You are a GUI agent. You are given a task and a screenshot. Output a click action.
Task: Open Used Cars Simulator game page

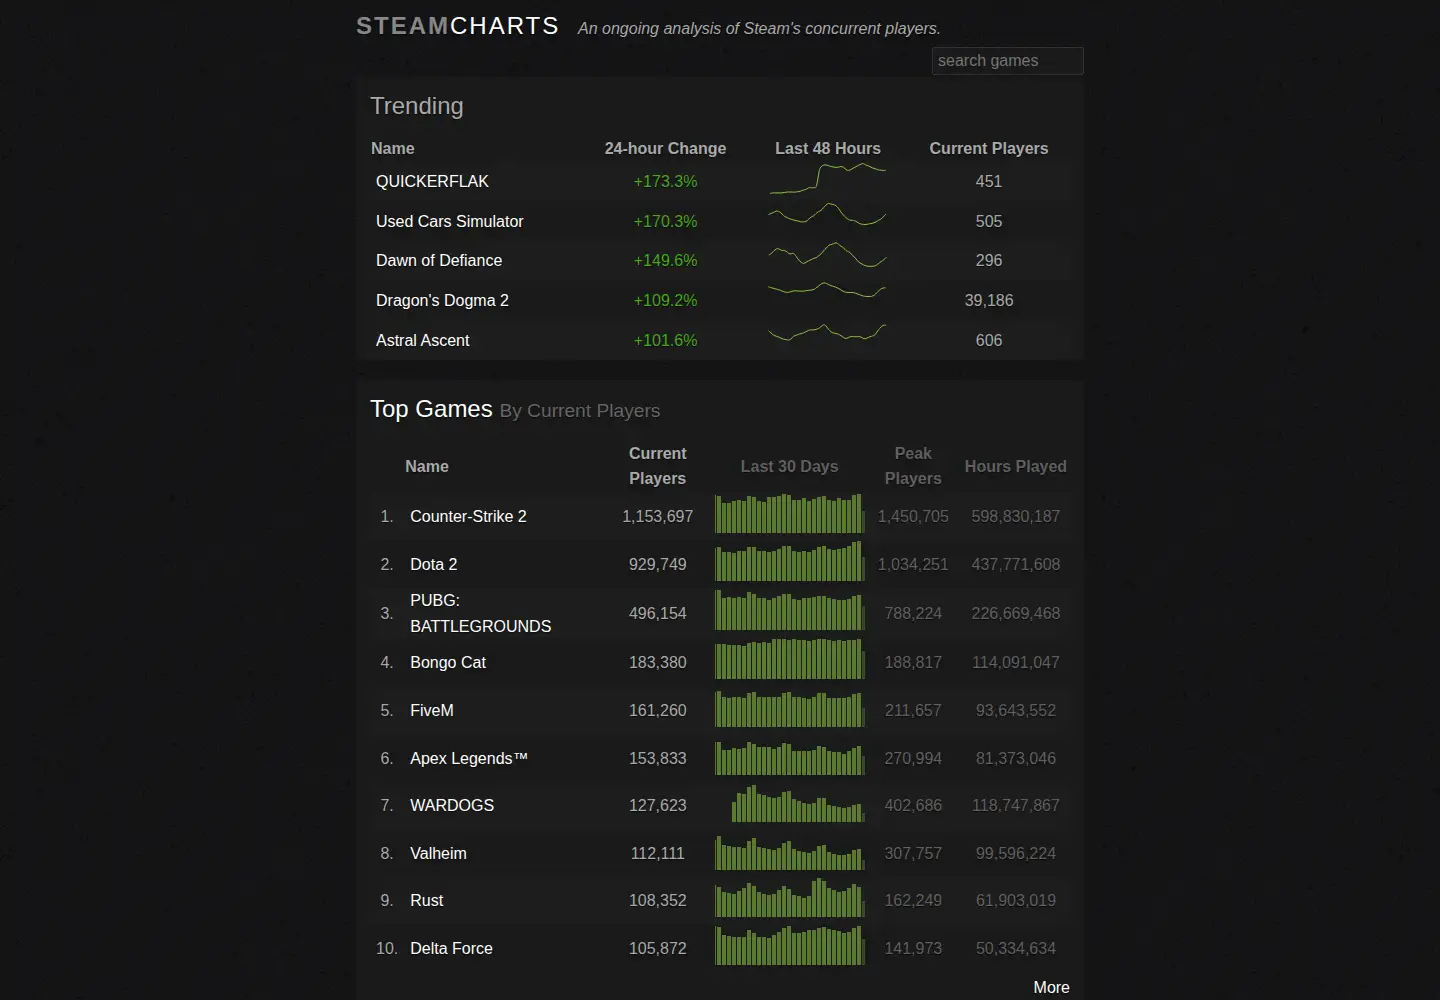[449, 221]
